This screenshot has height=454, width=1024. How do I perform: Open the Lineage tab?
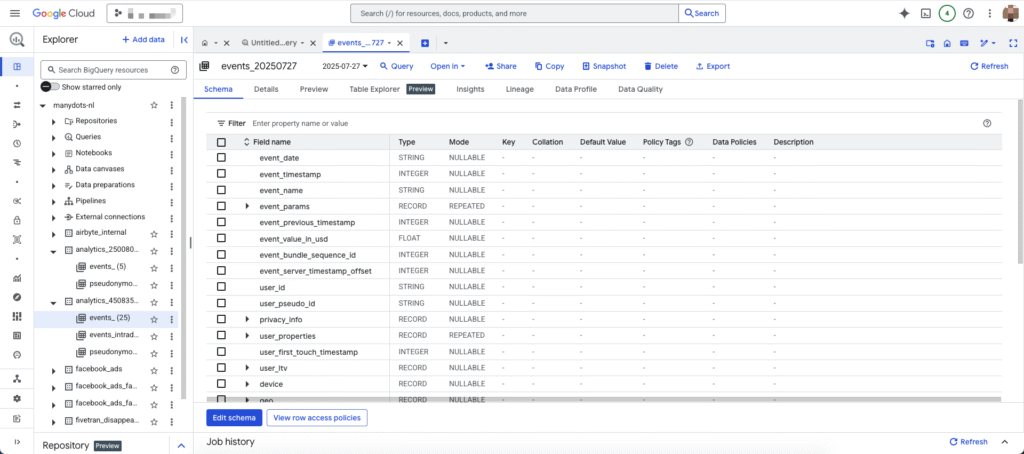coord(519,89)
